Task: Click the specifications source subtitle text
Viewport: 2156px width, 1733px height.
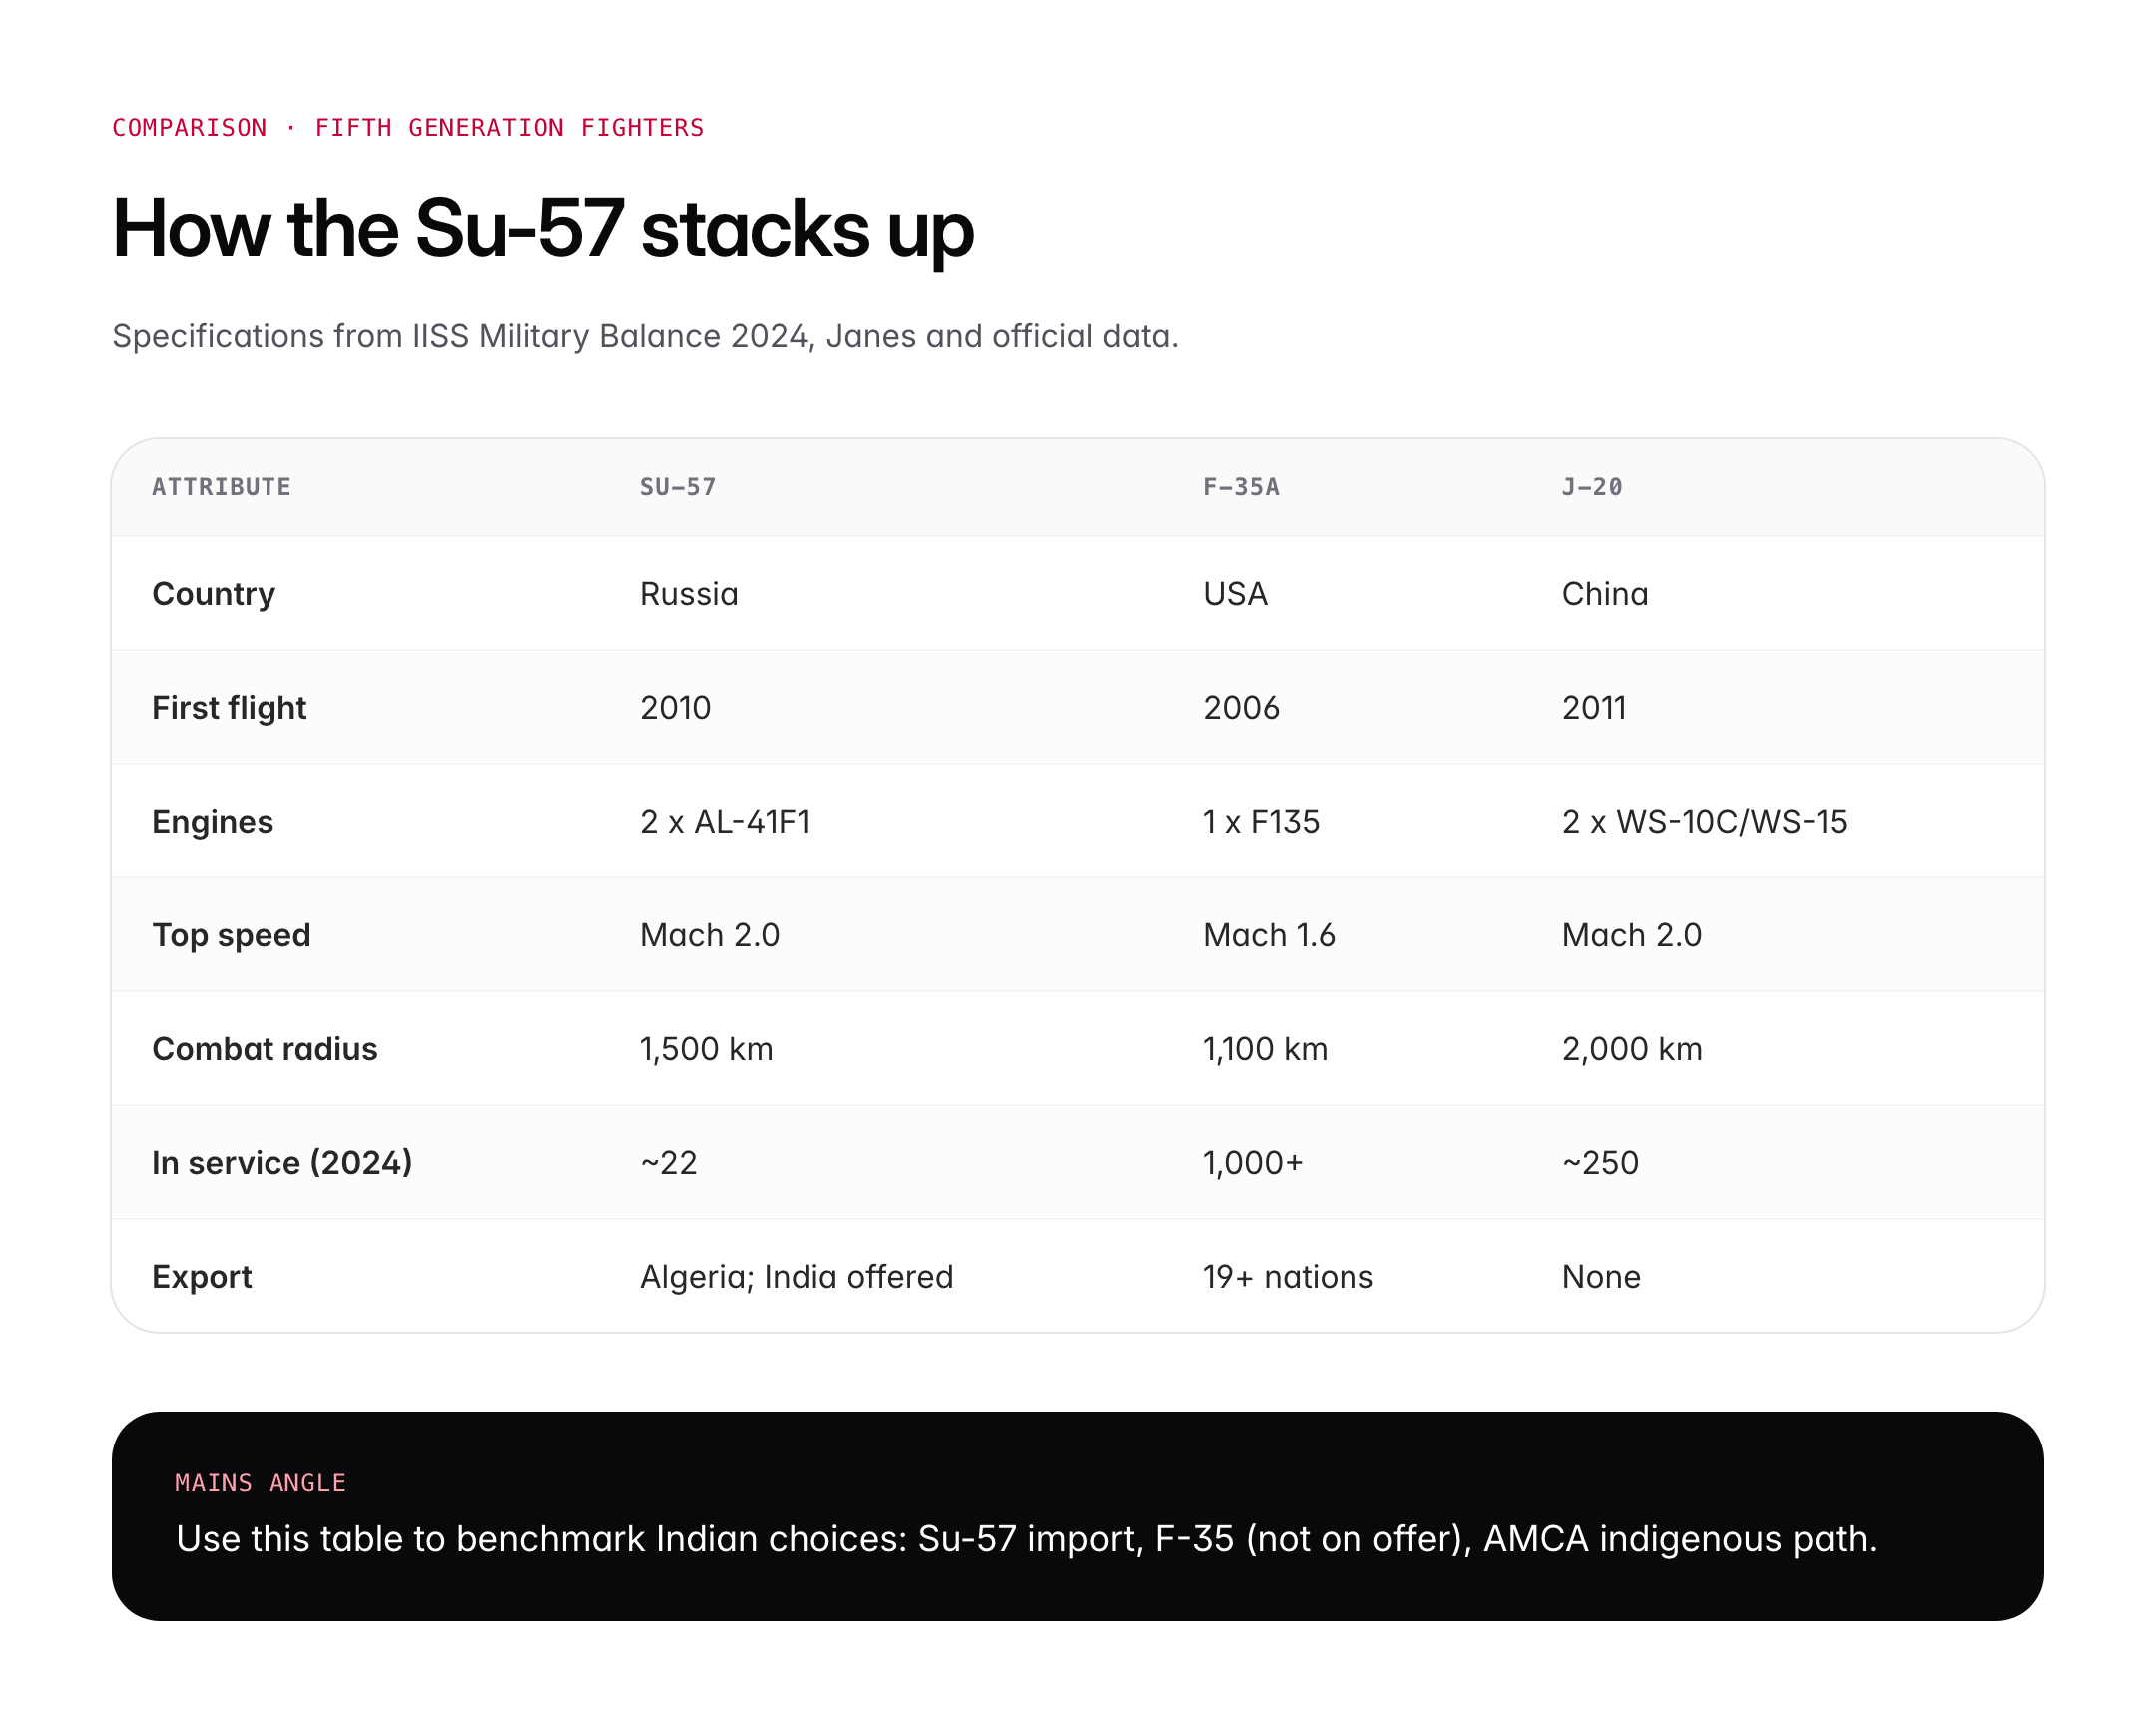Action: coord(645,337)
